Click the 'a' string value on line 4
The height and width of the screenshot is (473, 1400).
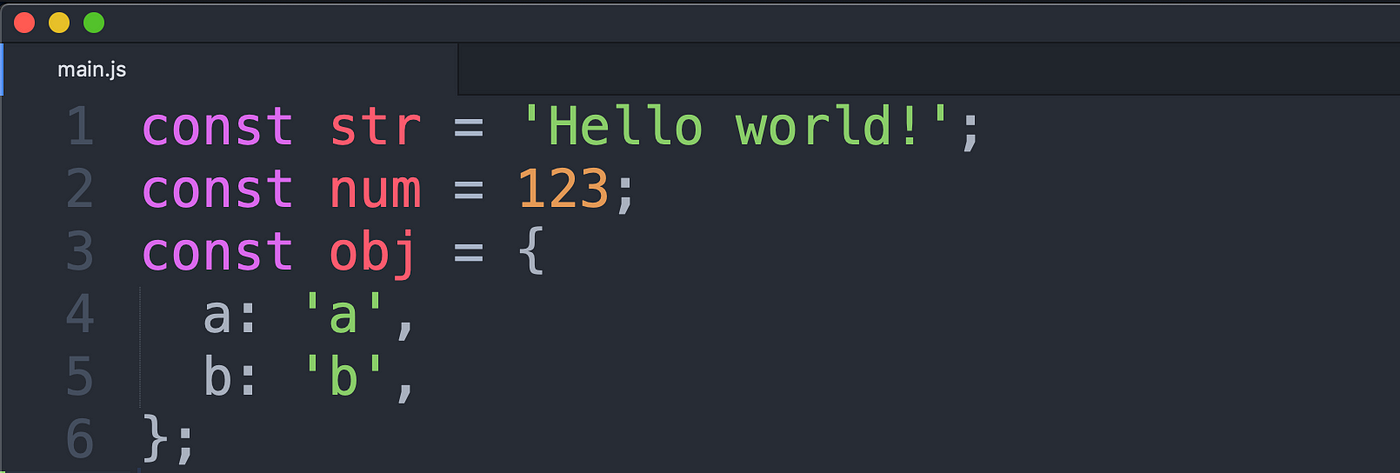pos(344,316)
